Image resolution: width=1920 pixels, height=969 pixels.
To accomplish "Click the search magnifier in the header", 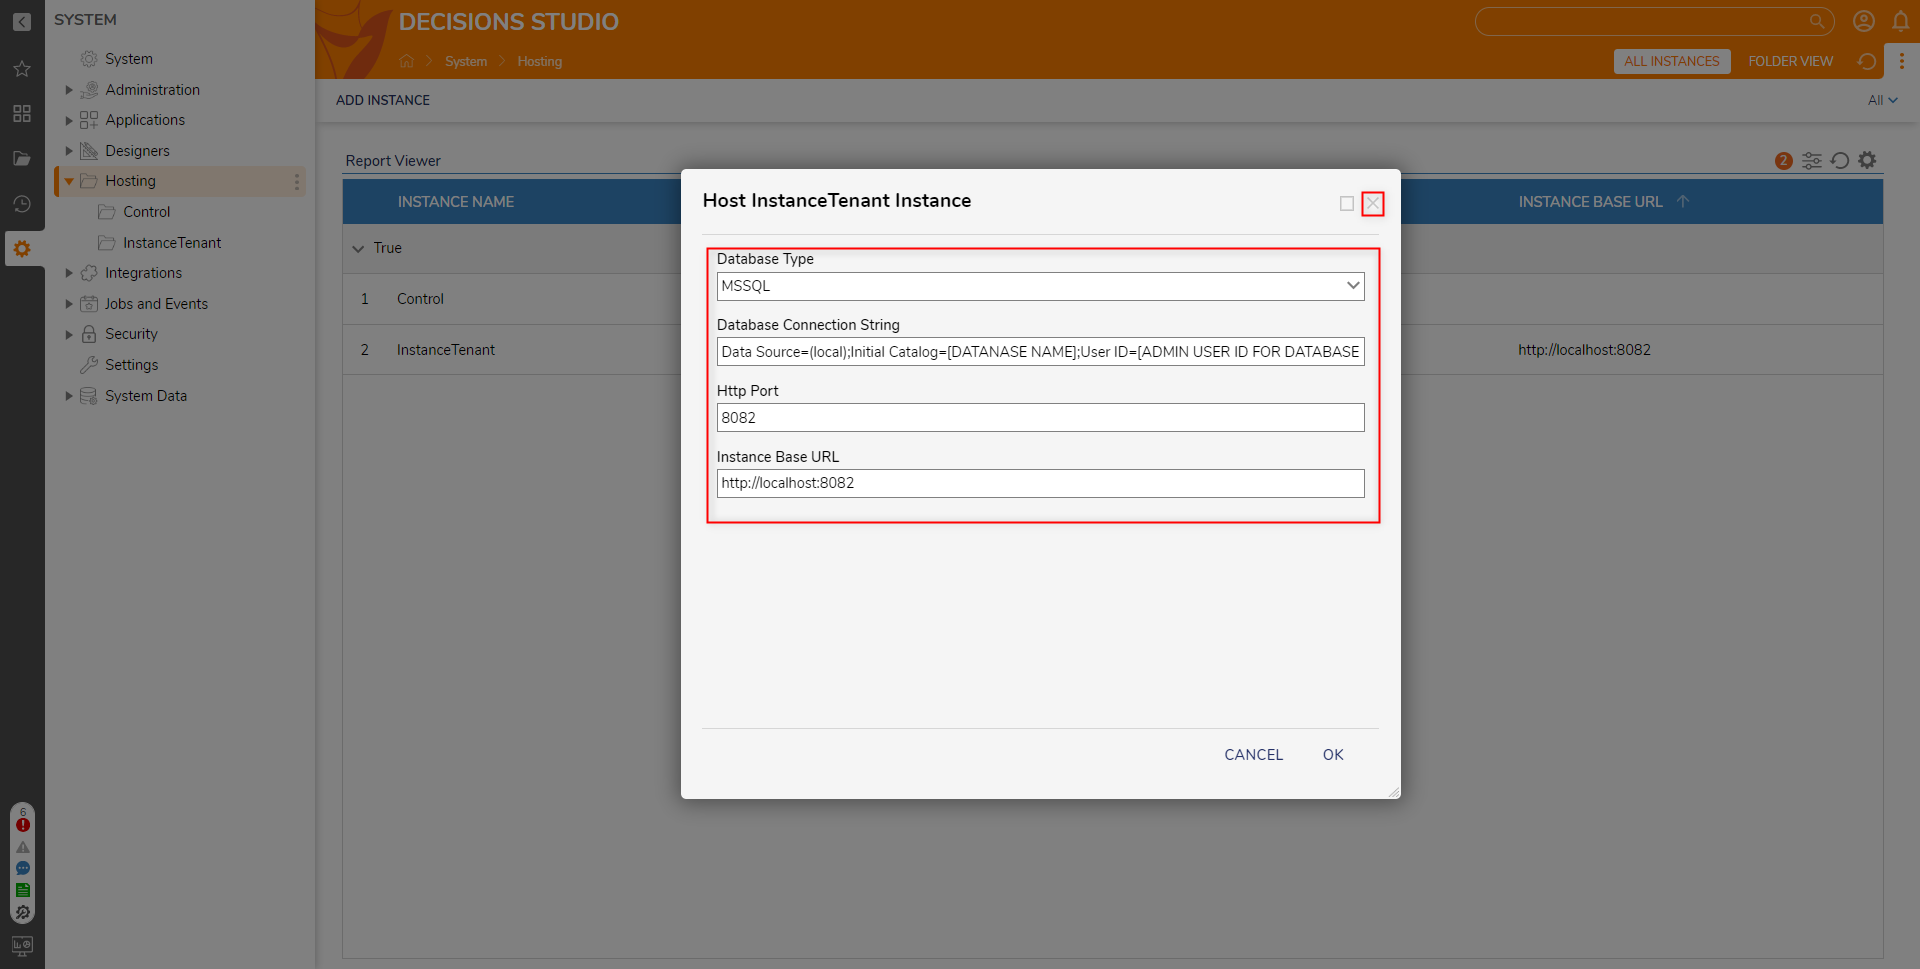I will (1817, 21).
